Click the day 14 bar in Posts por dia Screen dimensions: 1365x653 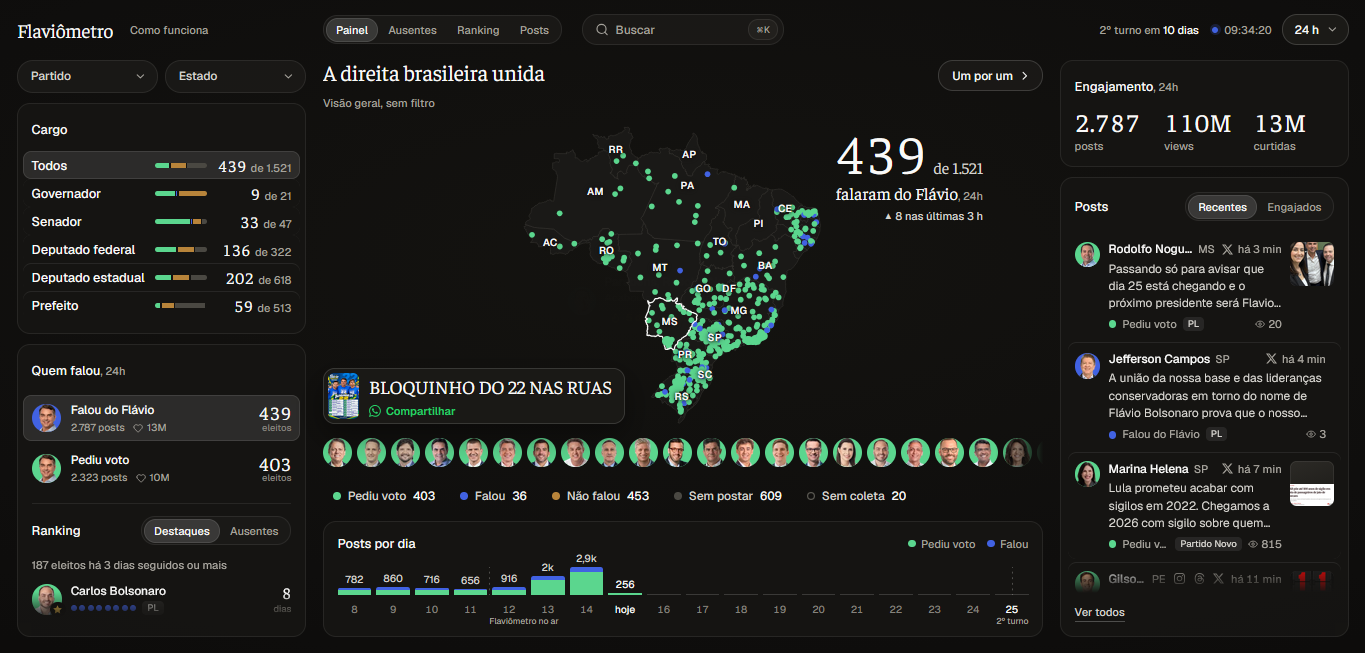586,581
